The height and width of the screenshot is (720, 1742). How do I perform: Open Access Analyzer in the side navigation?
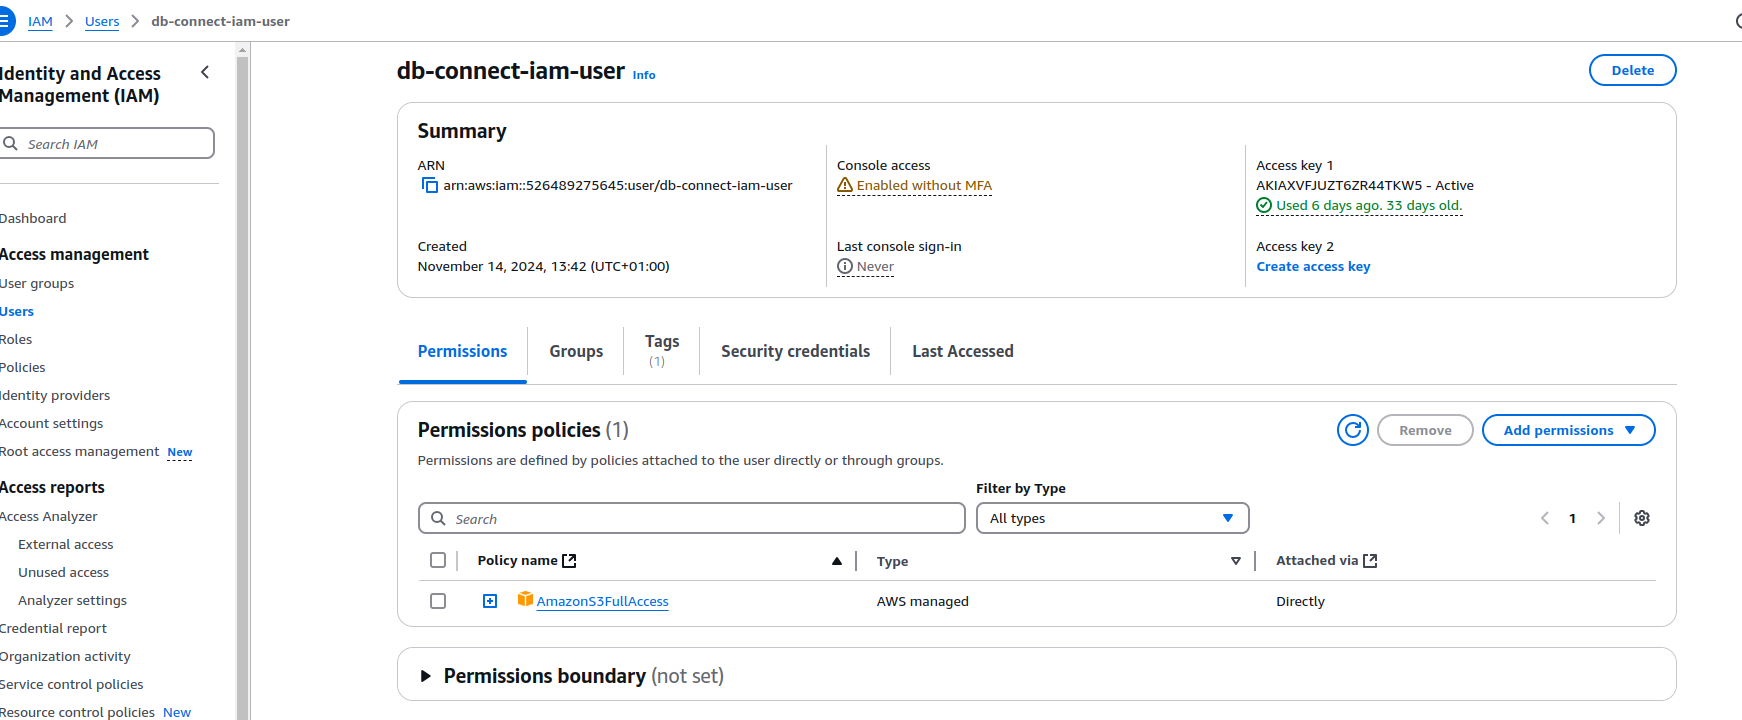[49, 516]
